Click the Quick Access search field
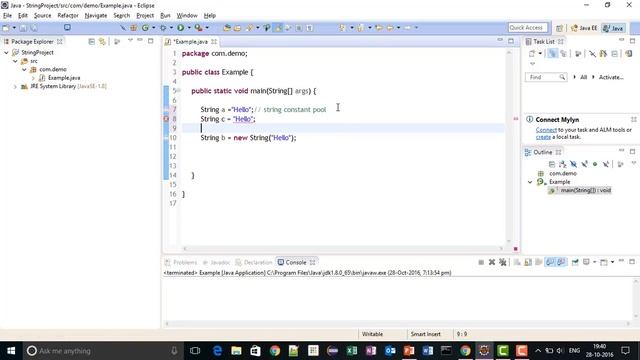The height and width of the screenshot is (360, 640). (527, 28)
